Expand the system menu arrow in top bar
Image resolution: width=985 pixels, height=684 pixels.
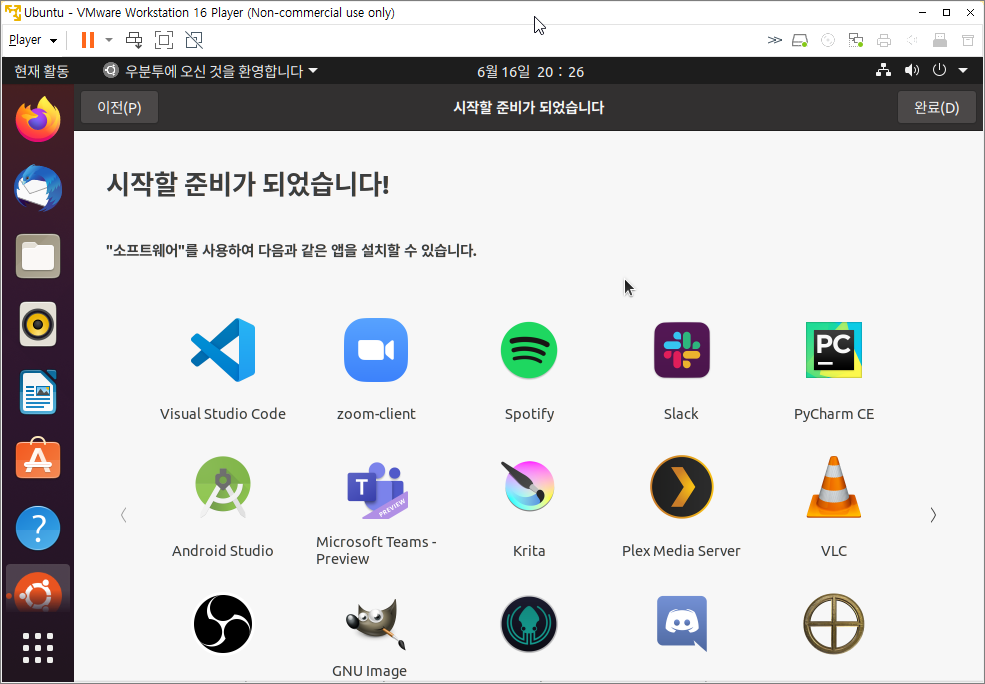tap(963, 70)
